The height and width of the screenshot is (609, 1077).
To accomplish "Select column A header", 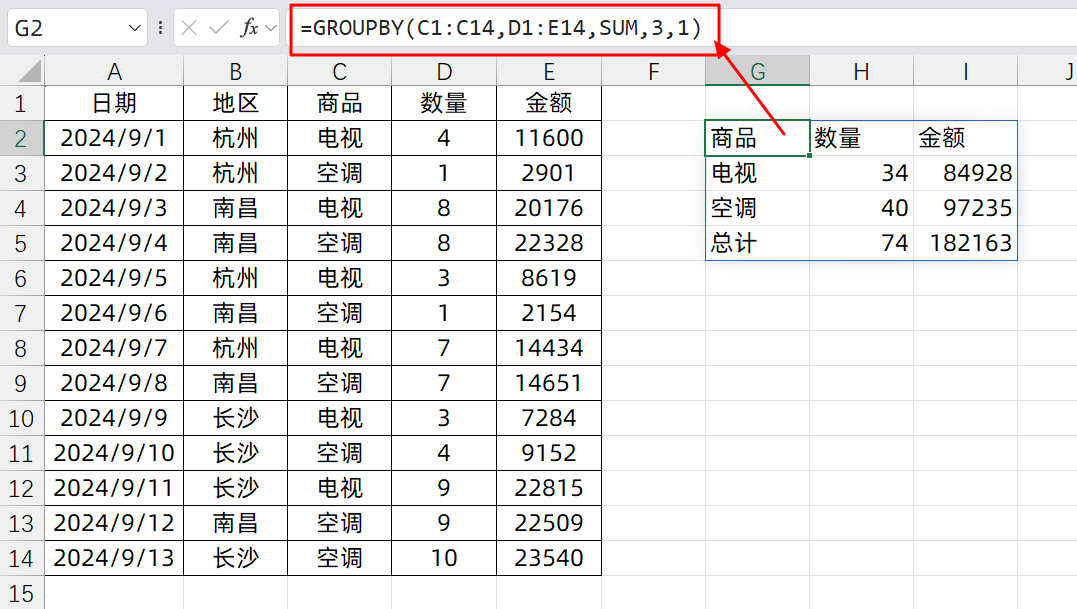I will pyautogui.click(x=114, y=71).
